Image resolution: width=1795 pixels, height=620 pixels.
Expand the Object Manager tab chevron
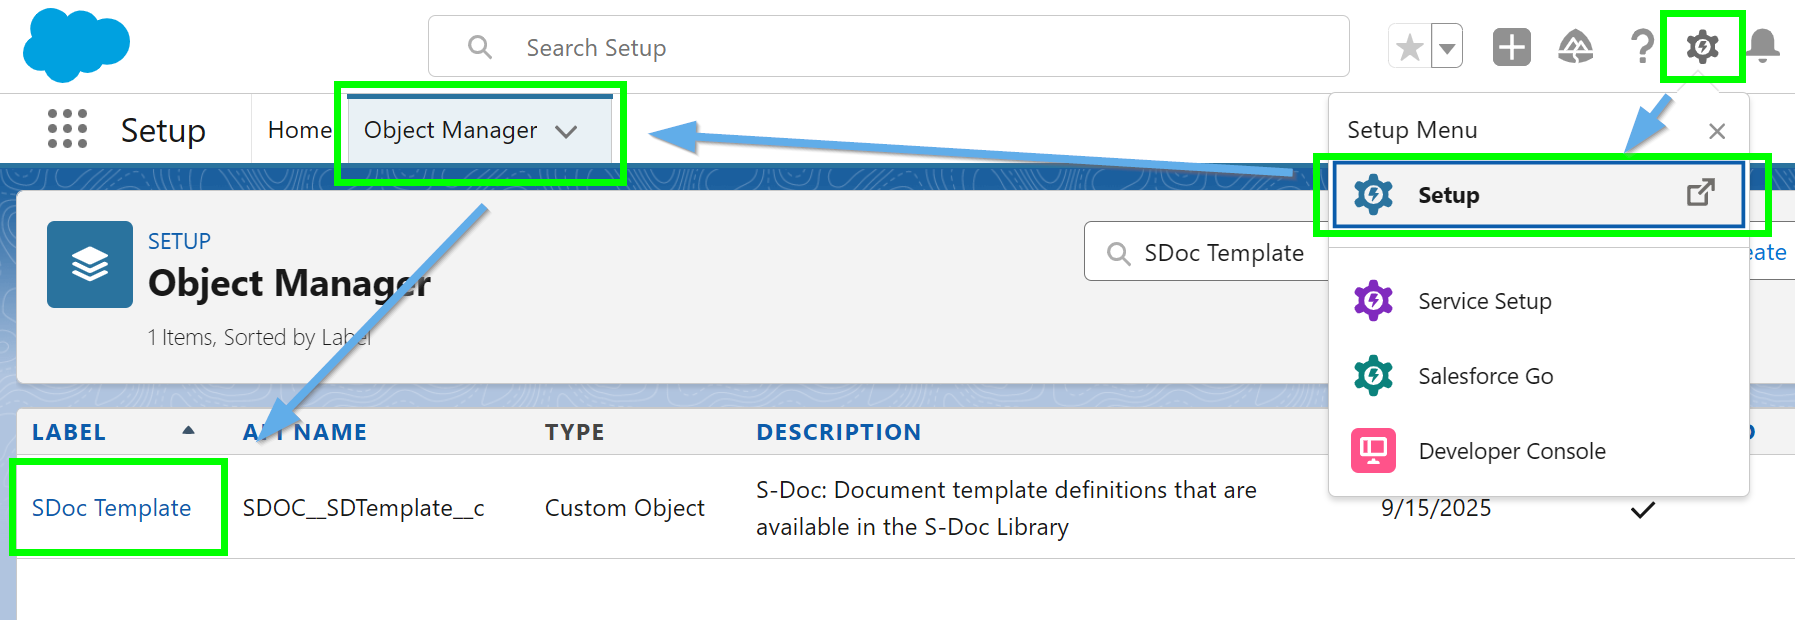click(566, 131)
